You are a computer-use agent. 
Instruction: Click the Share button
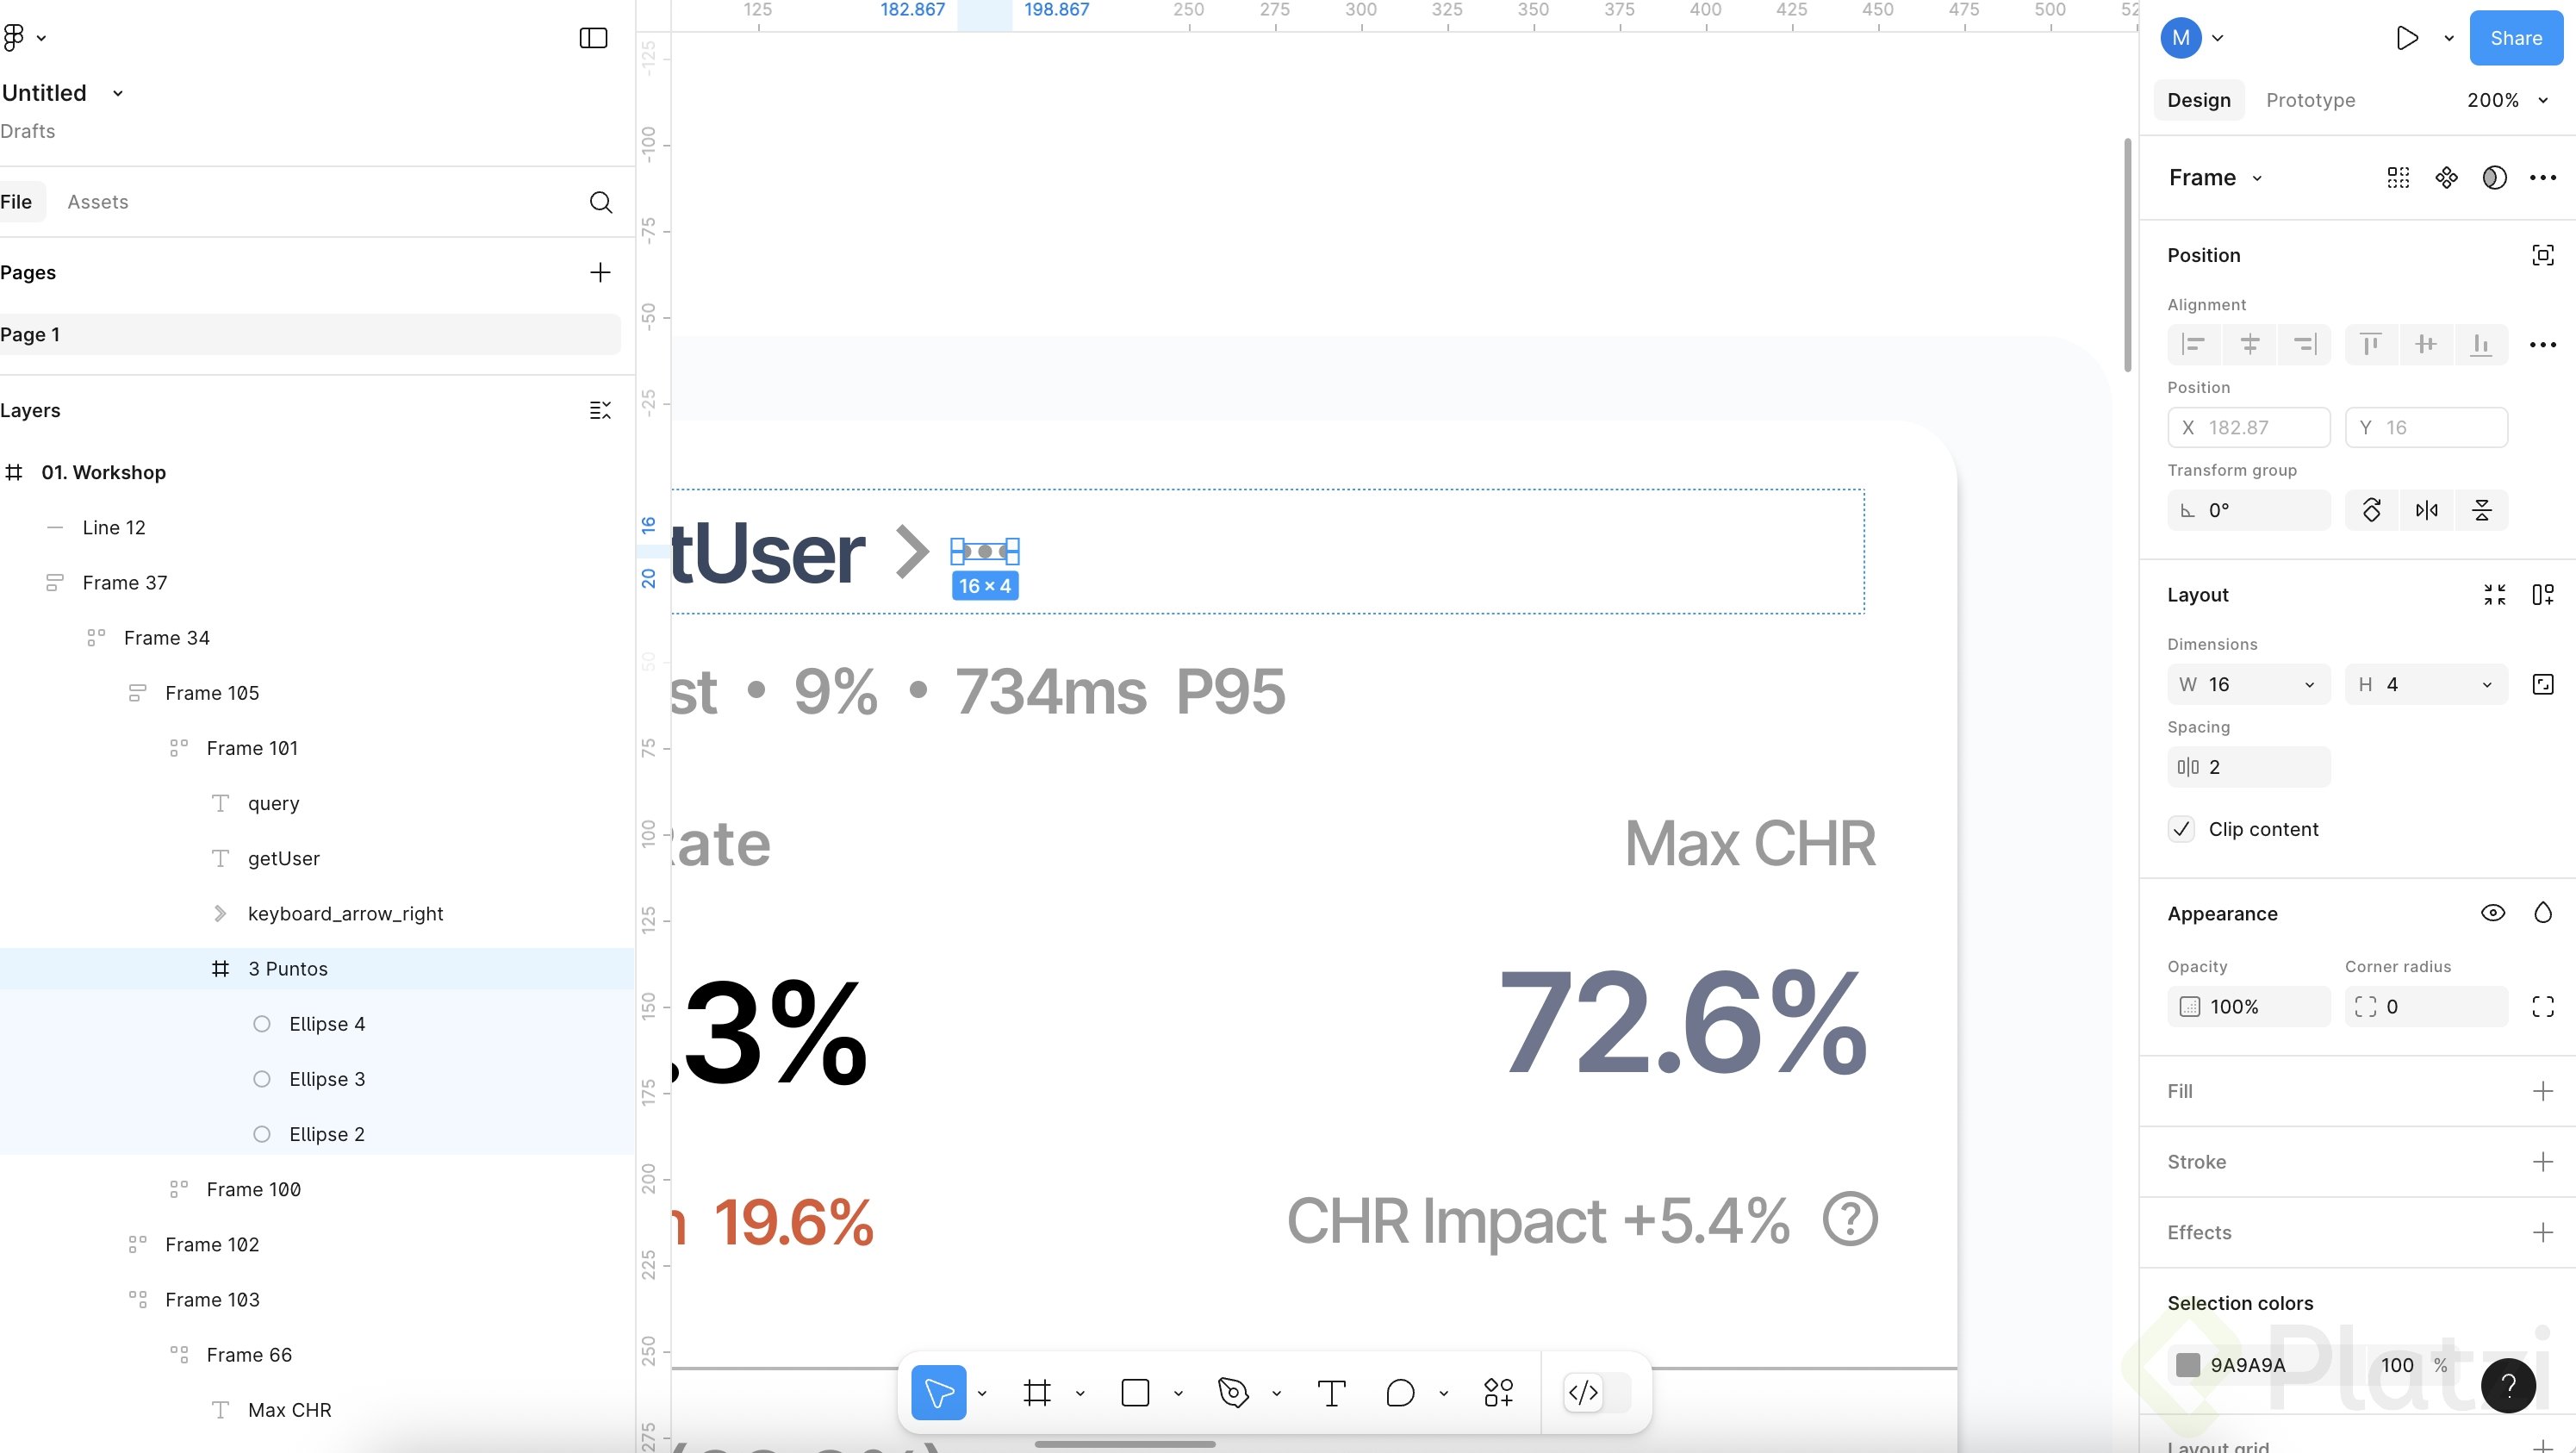pyautogui.click(x=2515, y=38)
